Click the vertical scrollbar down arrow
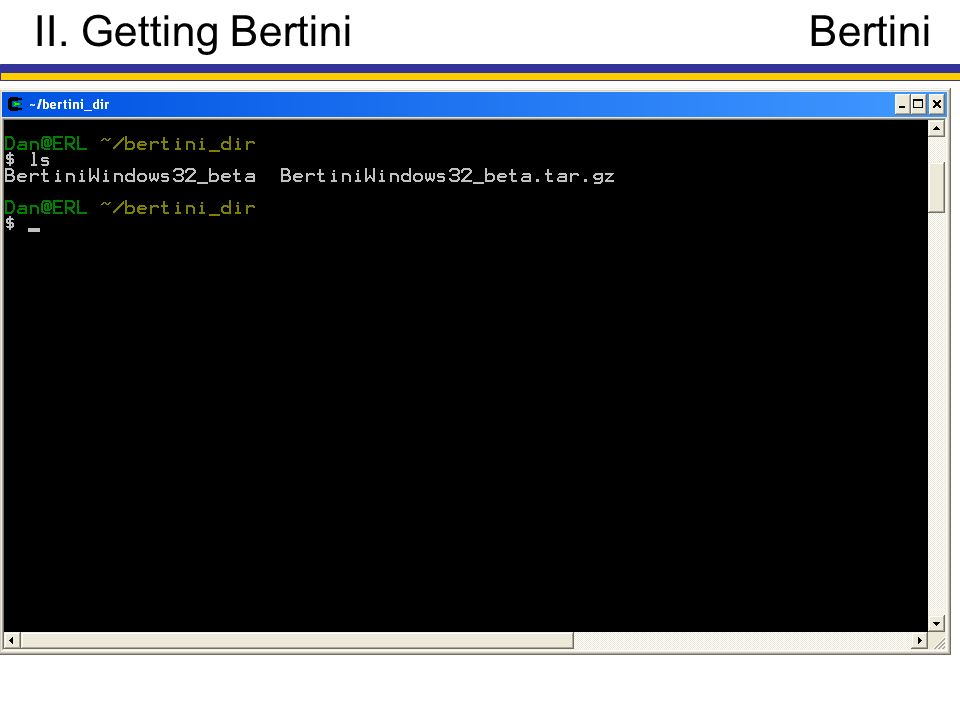 coord(936,624)
